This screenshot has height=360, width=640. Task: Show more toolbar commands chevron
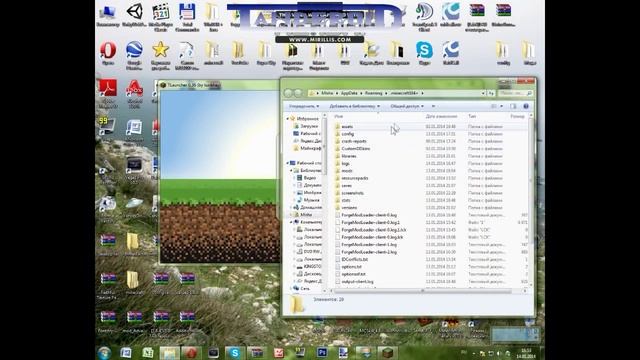(x=433, y=106)
